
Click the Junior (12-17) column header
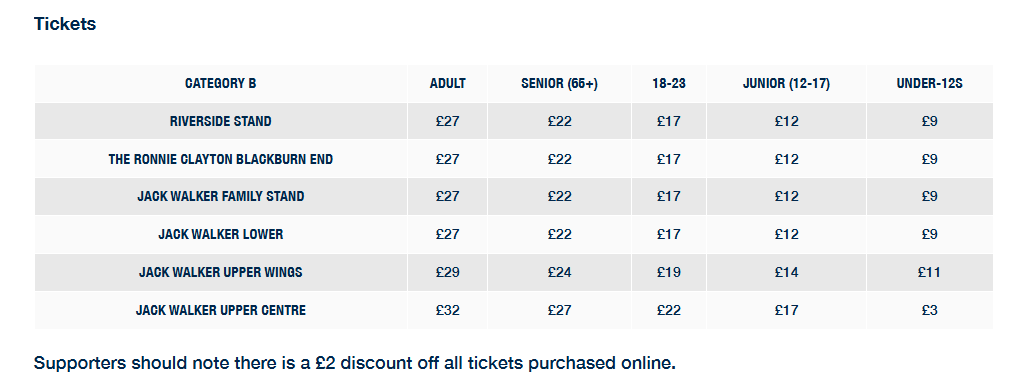(x=786, y=84)
